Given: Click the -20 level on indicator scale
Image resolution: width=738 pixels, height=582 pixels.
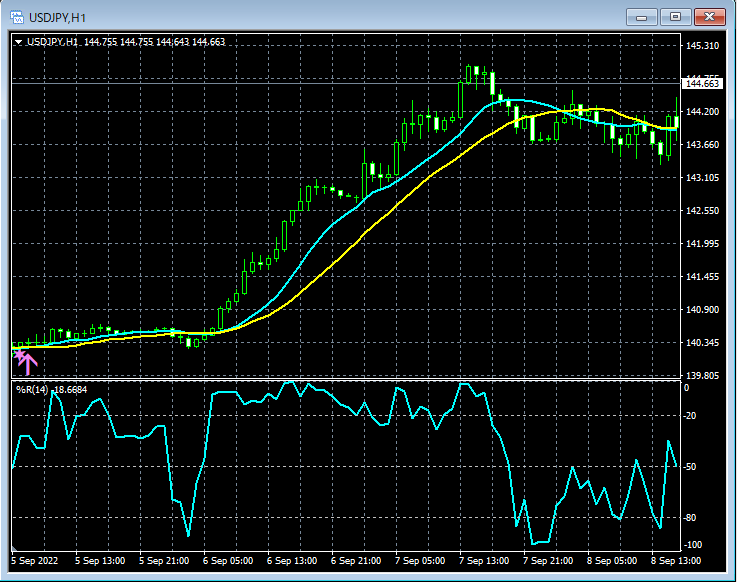Looking at the screenshot, I should coord(692,416).
